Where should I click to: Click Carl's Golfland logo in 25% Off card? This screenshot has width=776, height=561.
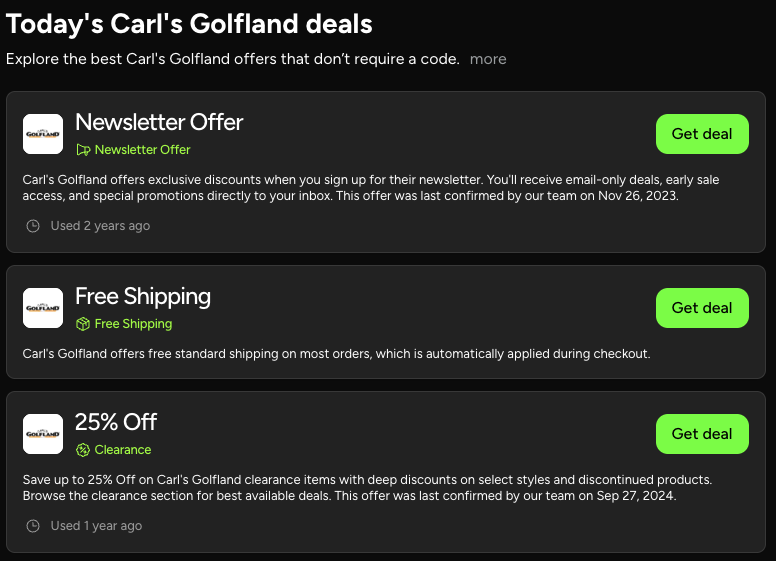(43, 434)
